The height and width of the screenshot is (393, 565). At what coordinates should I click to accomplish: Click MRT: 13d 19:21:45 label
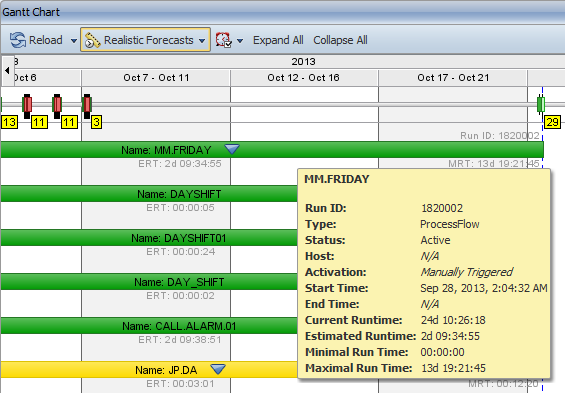click(494, 164)
